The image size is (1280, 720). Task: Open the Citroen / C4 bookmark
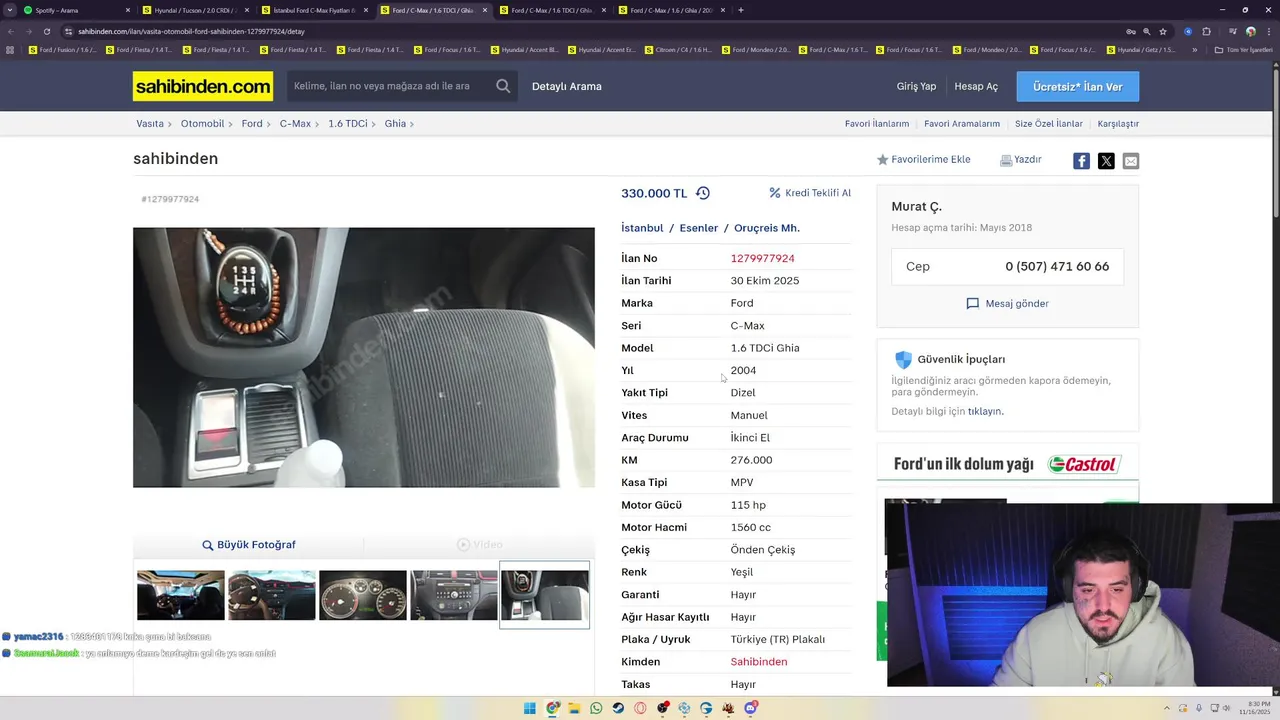pyautogui.click(x=680, y=50)
